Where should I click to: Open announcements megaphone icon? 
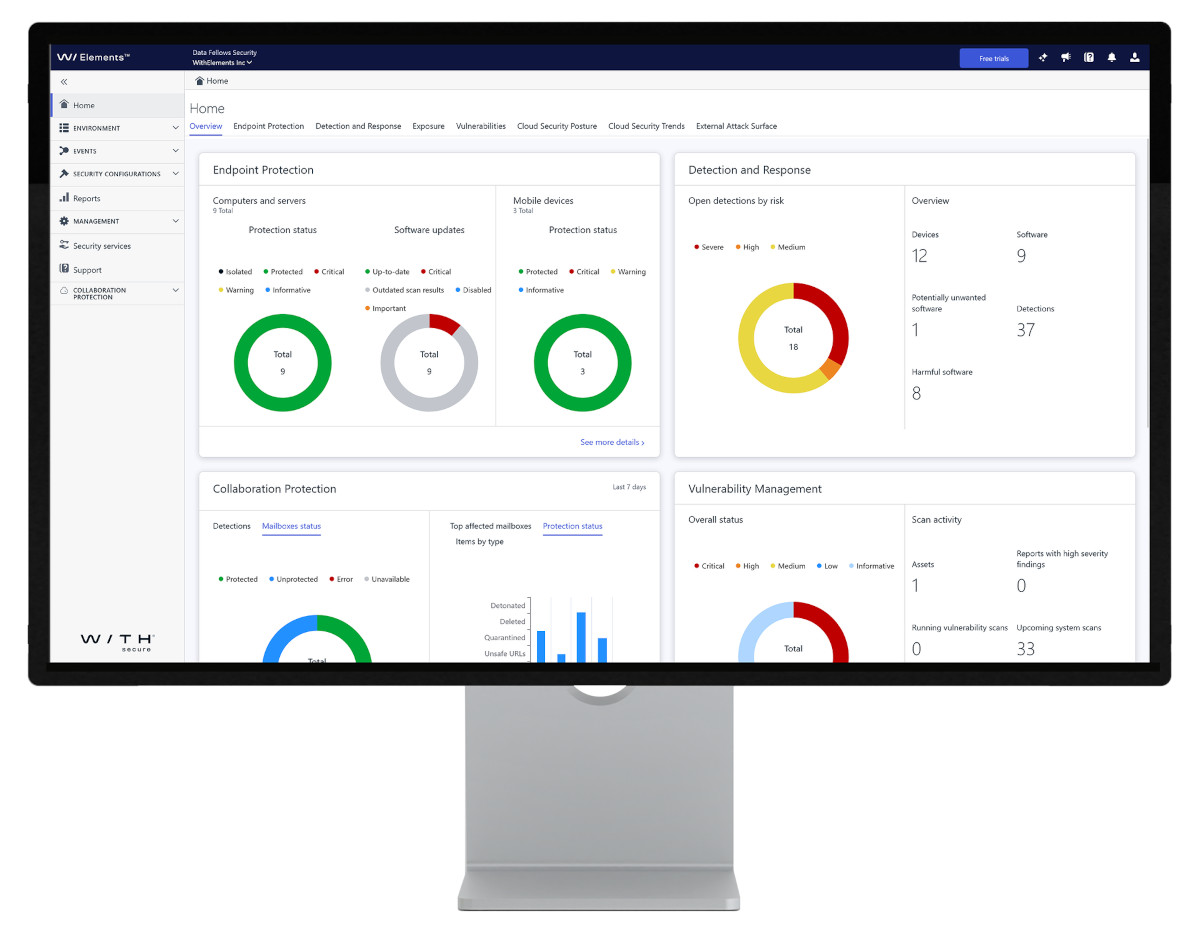click(1066, 58)
